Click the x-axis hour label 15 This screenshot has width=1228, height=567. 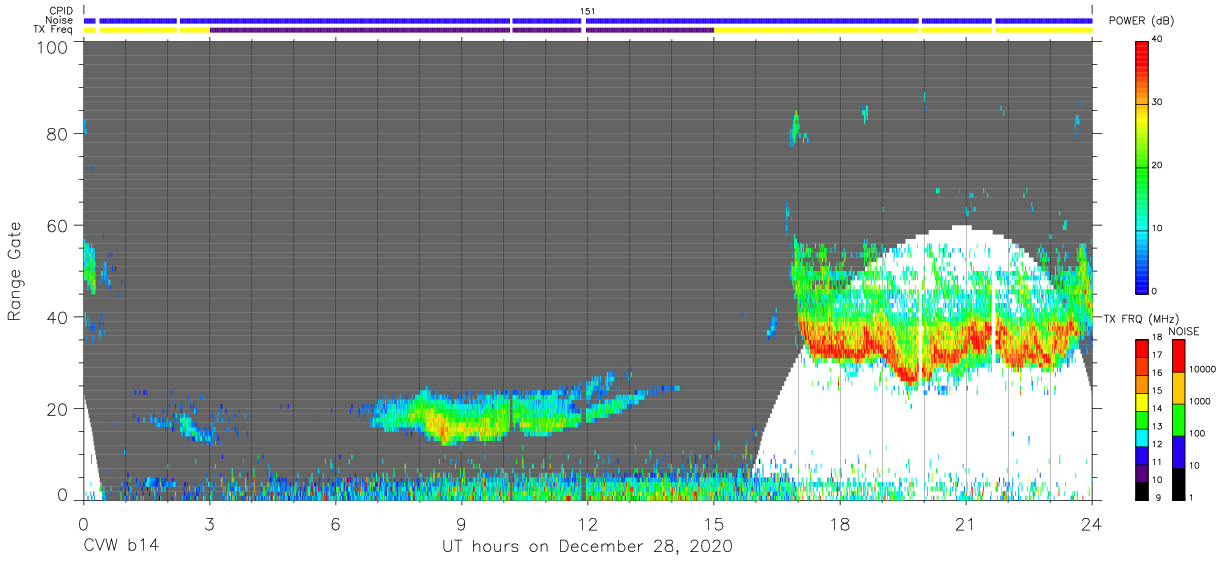click(713, 524)
